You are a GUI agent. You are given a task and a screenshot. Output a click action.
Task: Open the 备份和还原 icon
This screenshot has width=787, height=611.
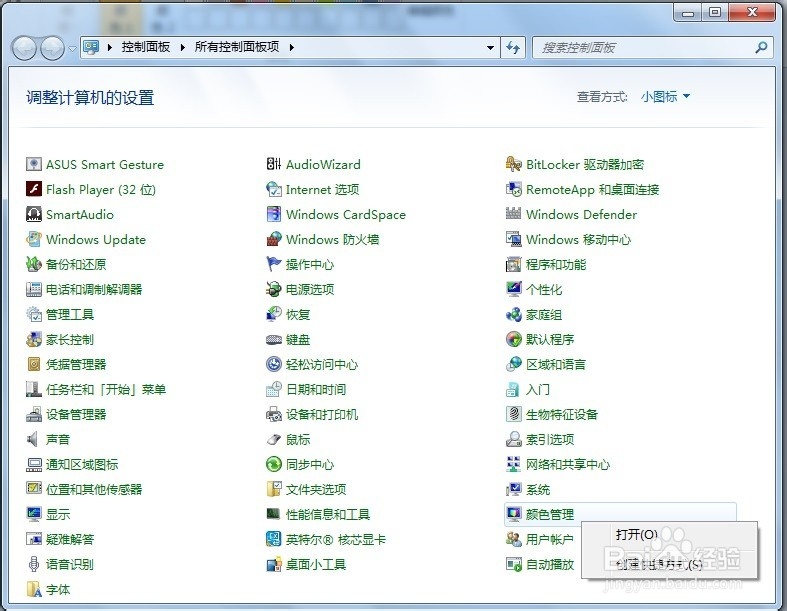34,264
